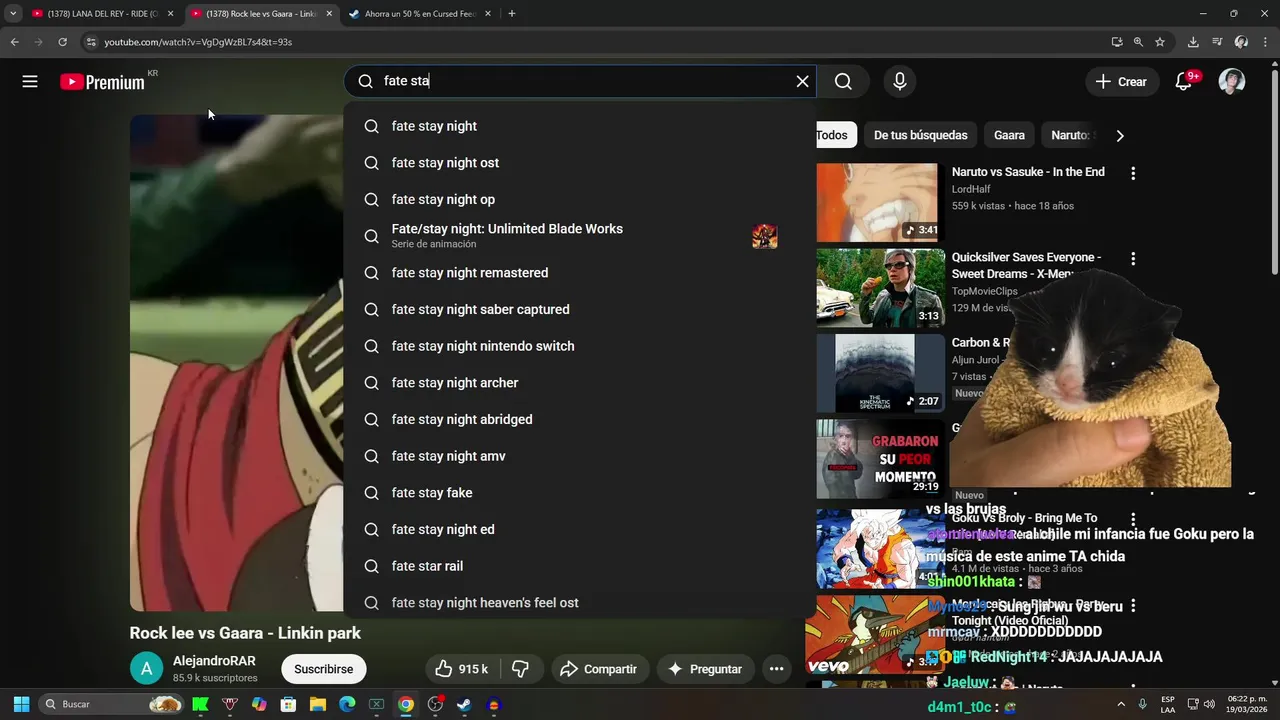Viewport: 1280px width, 720px height.
Task: Select suggestion fate stay night
Action: tap(580, 126)
